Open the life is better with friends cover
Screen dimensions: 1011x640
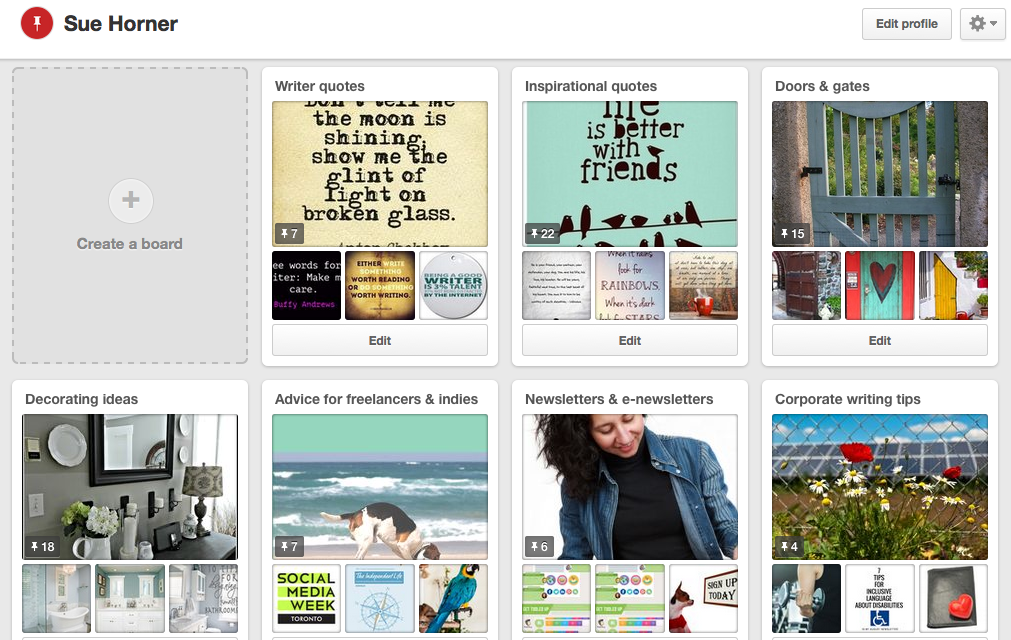click(630, 174)
